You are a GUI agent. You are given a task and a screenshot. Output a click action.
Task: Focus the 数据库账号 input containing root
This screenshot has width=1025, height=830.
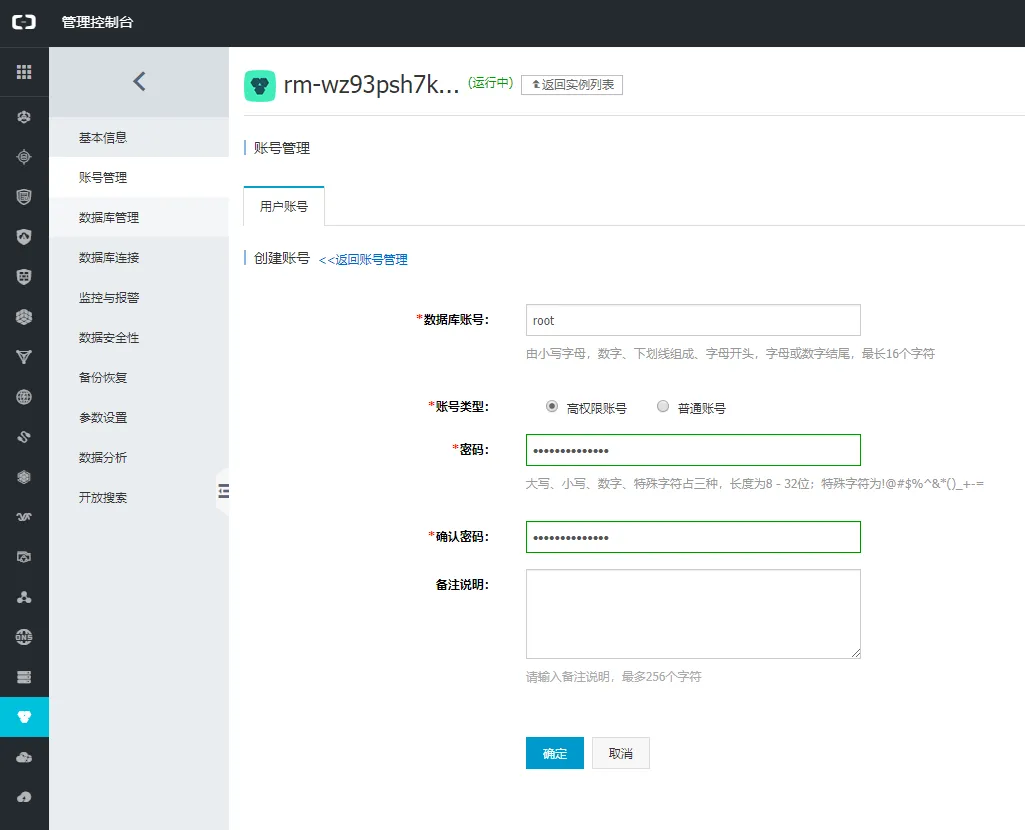[x=693, y=320]
